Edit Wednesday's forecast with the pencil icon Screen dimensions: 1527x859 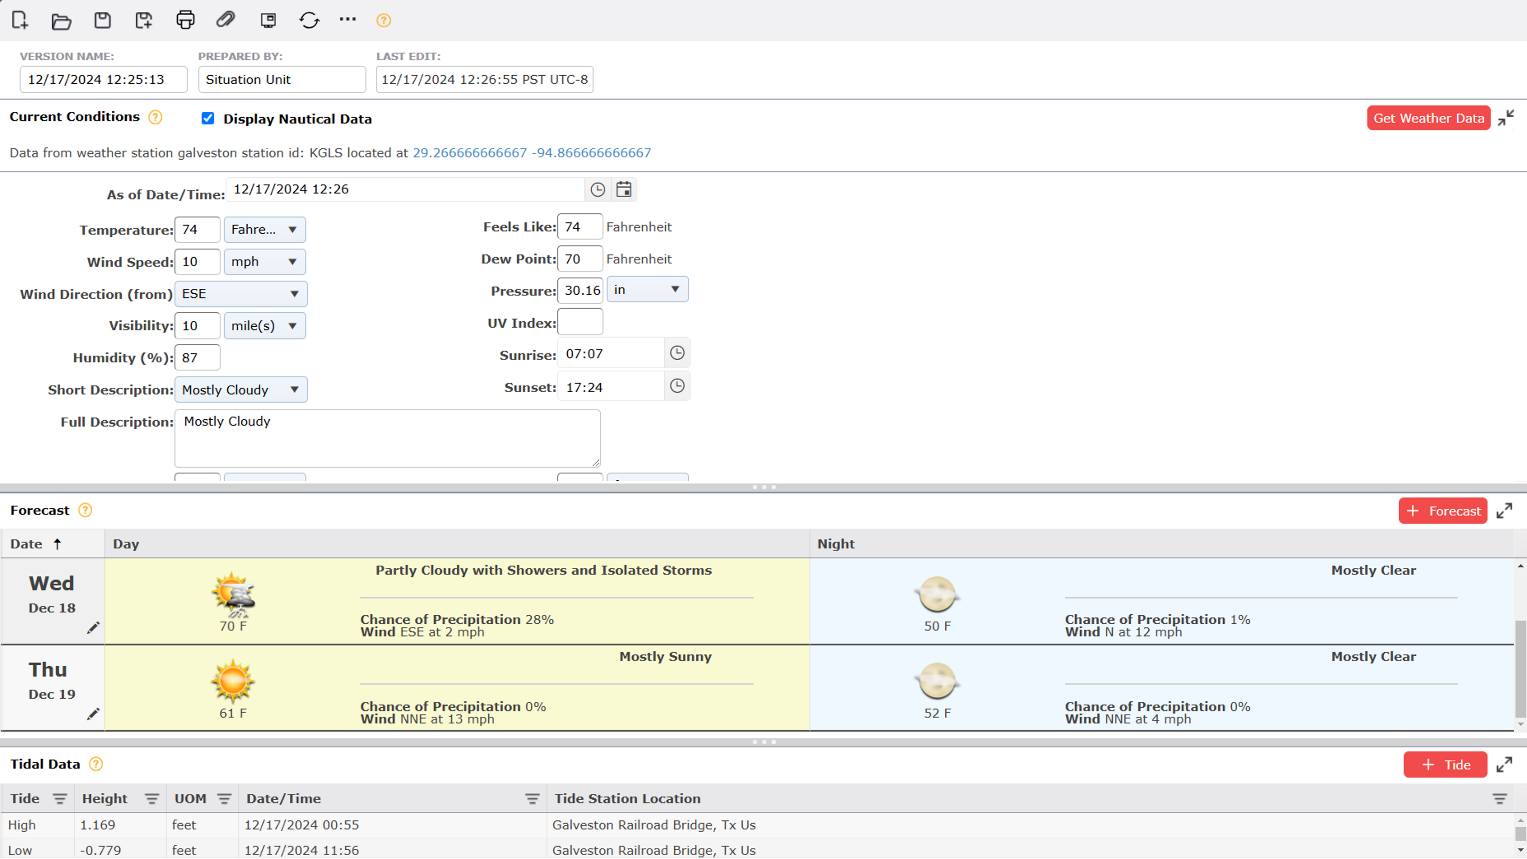(93, 628)
